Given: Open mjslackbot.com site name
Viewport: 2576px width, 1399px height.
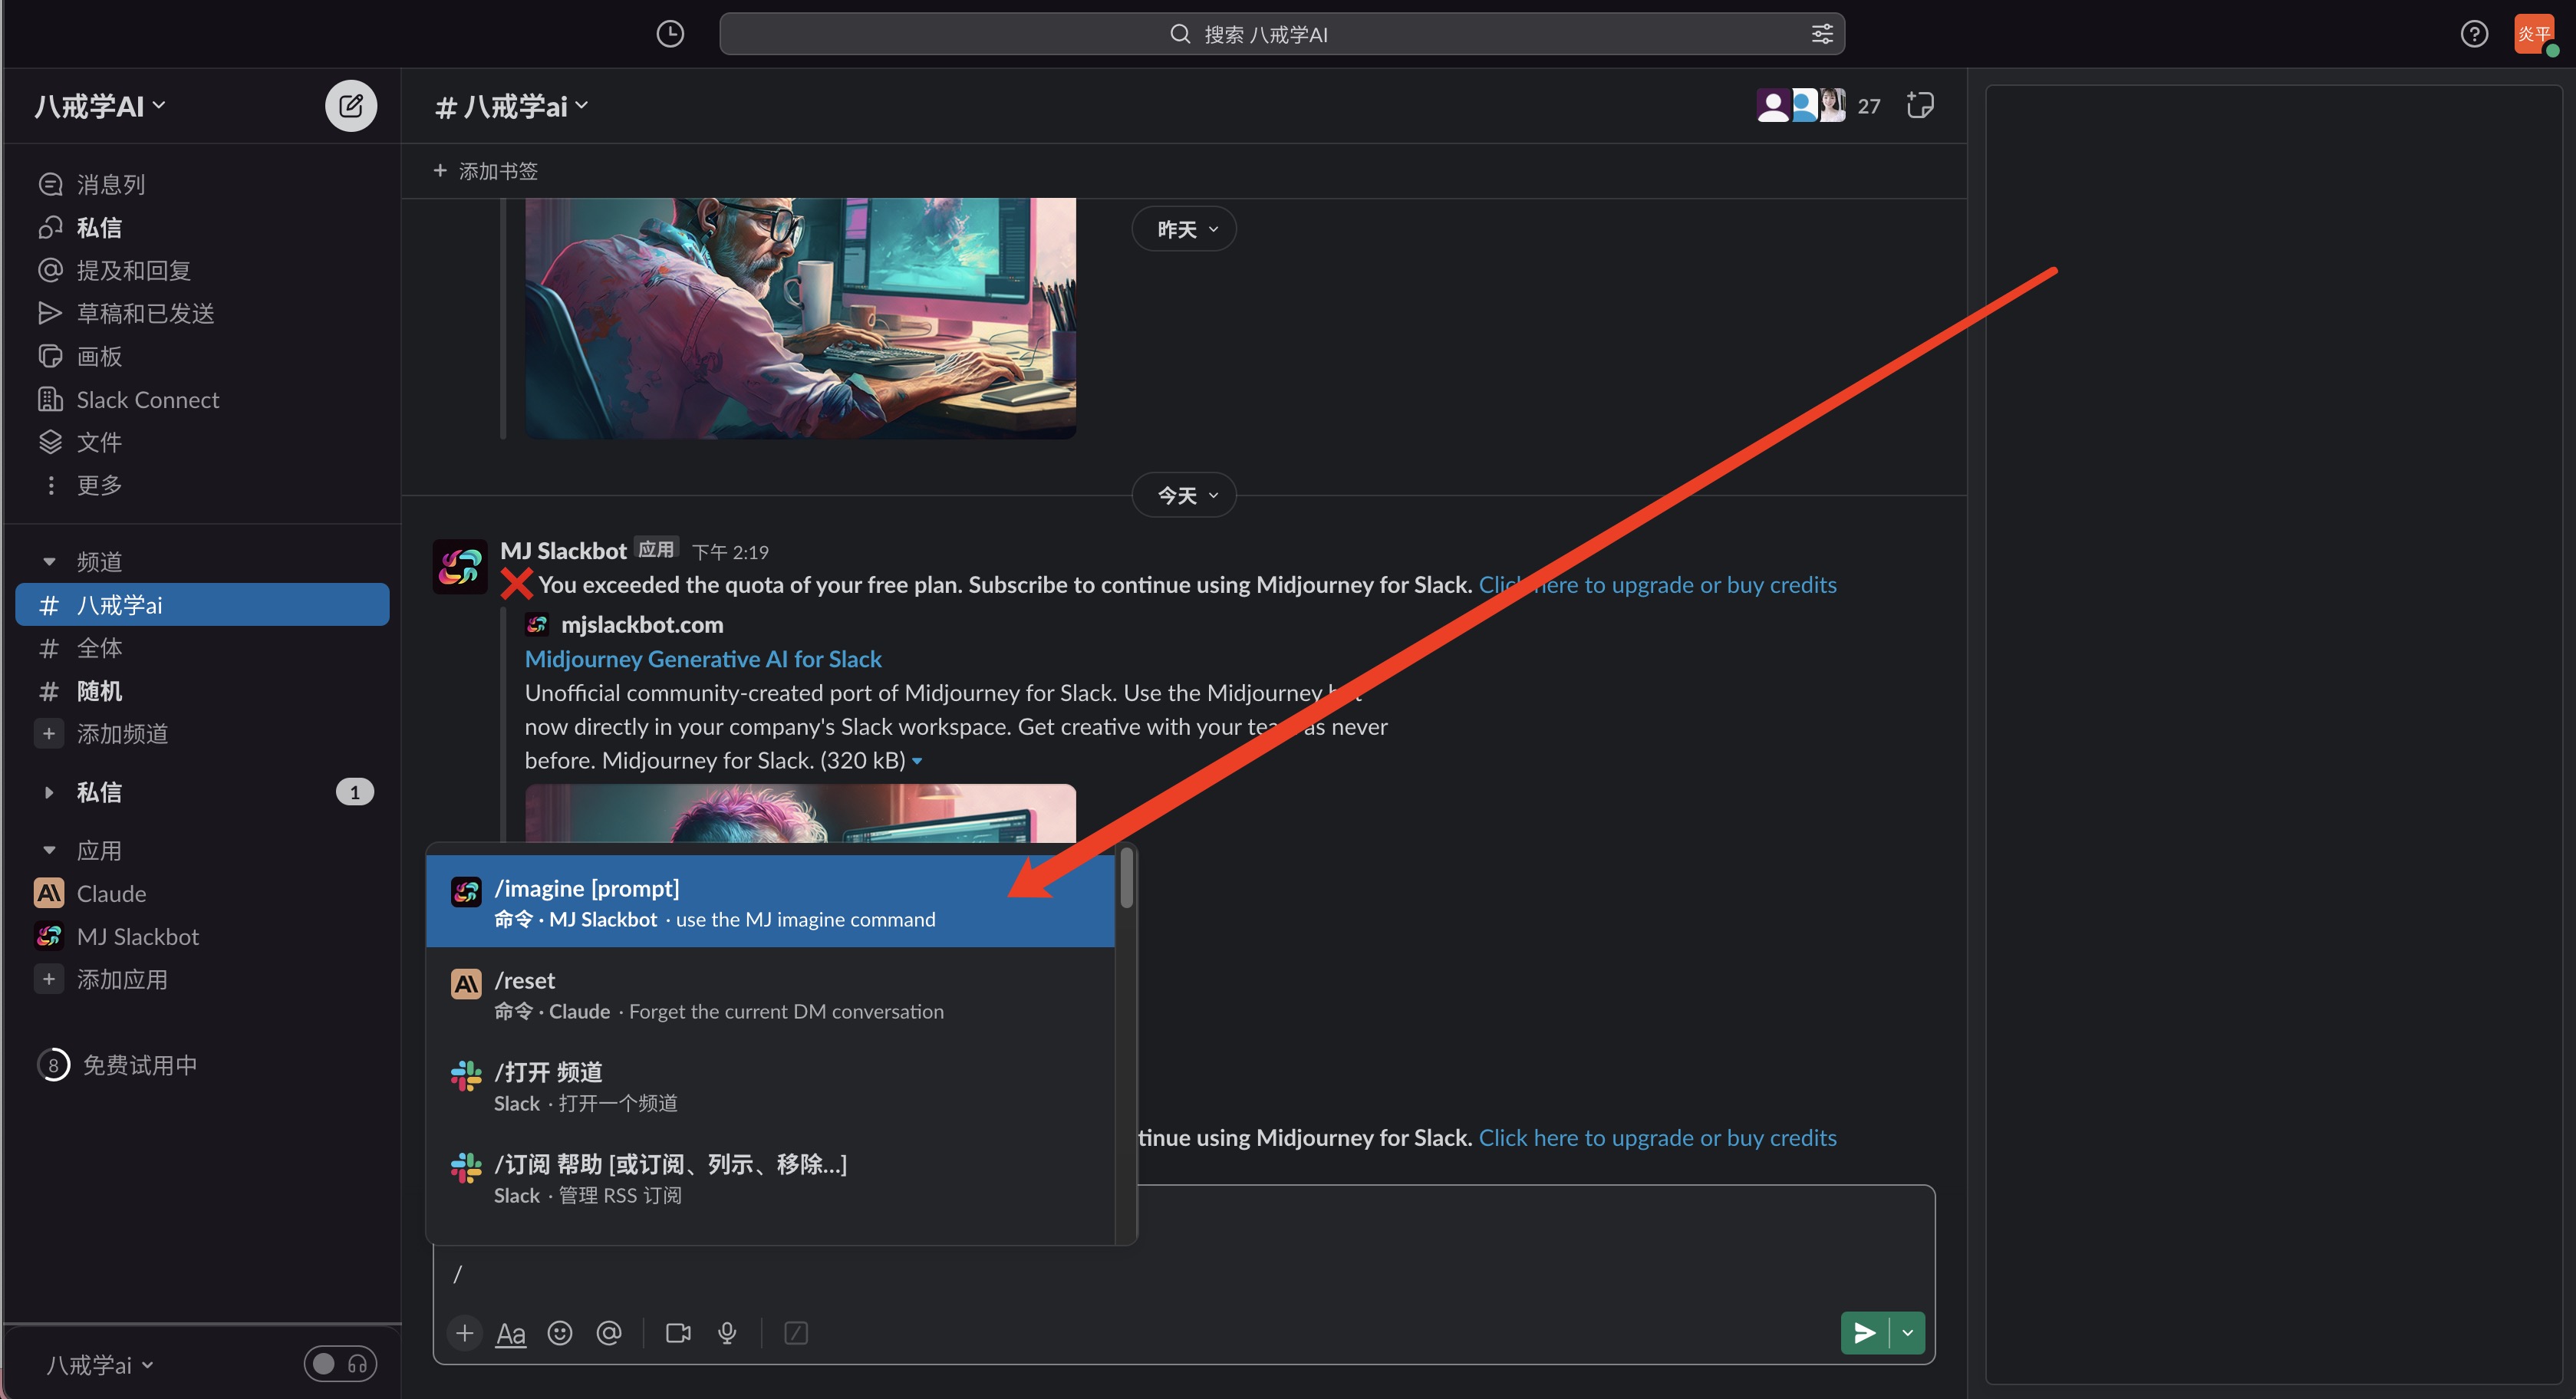Looking at the screenshot, I should pyautogui.click(x=642, y=625).
